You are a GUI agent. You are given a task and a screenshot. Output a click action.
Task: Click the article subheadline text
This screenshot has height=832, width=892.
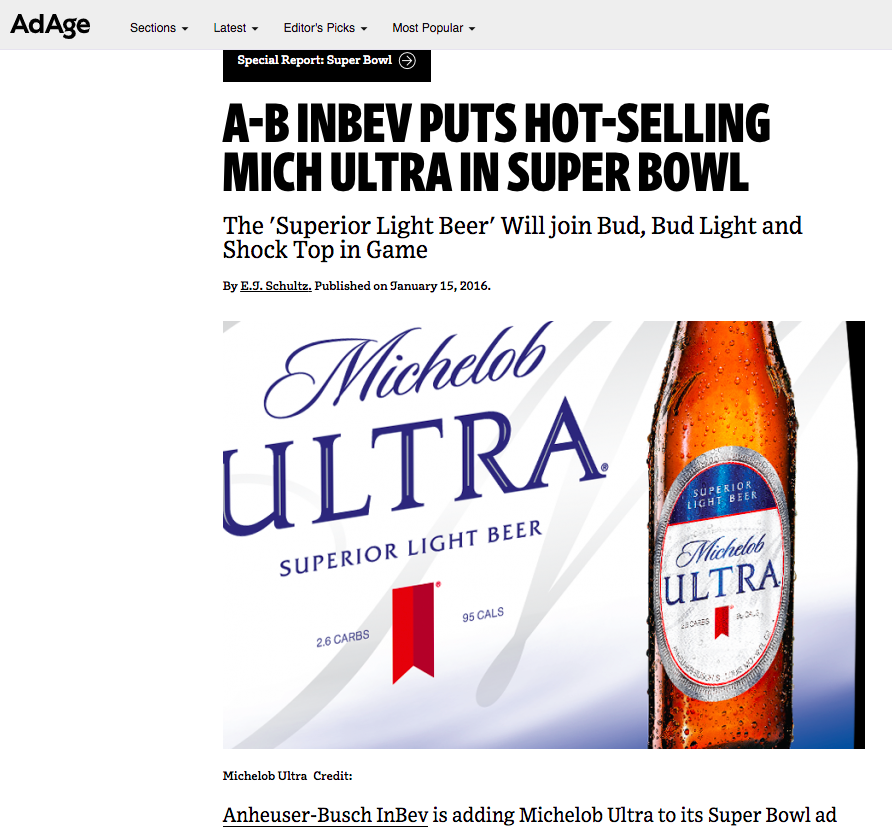[x=512, y=237]
